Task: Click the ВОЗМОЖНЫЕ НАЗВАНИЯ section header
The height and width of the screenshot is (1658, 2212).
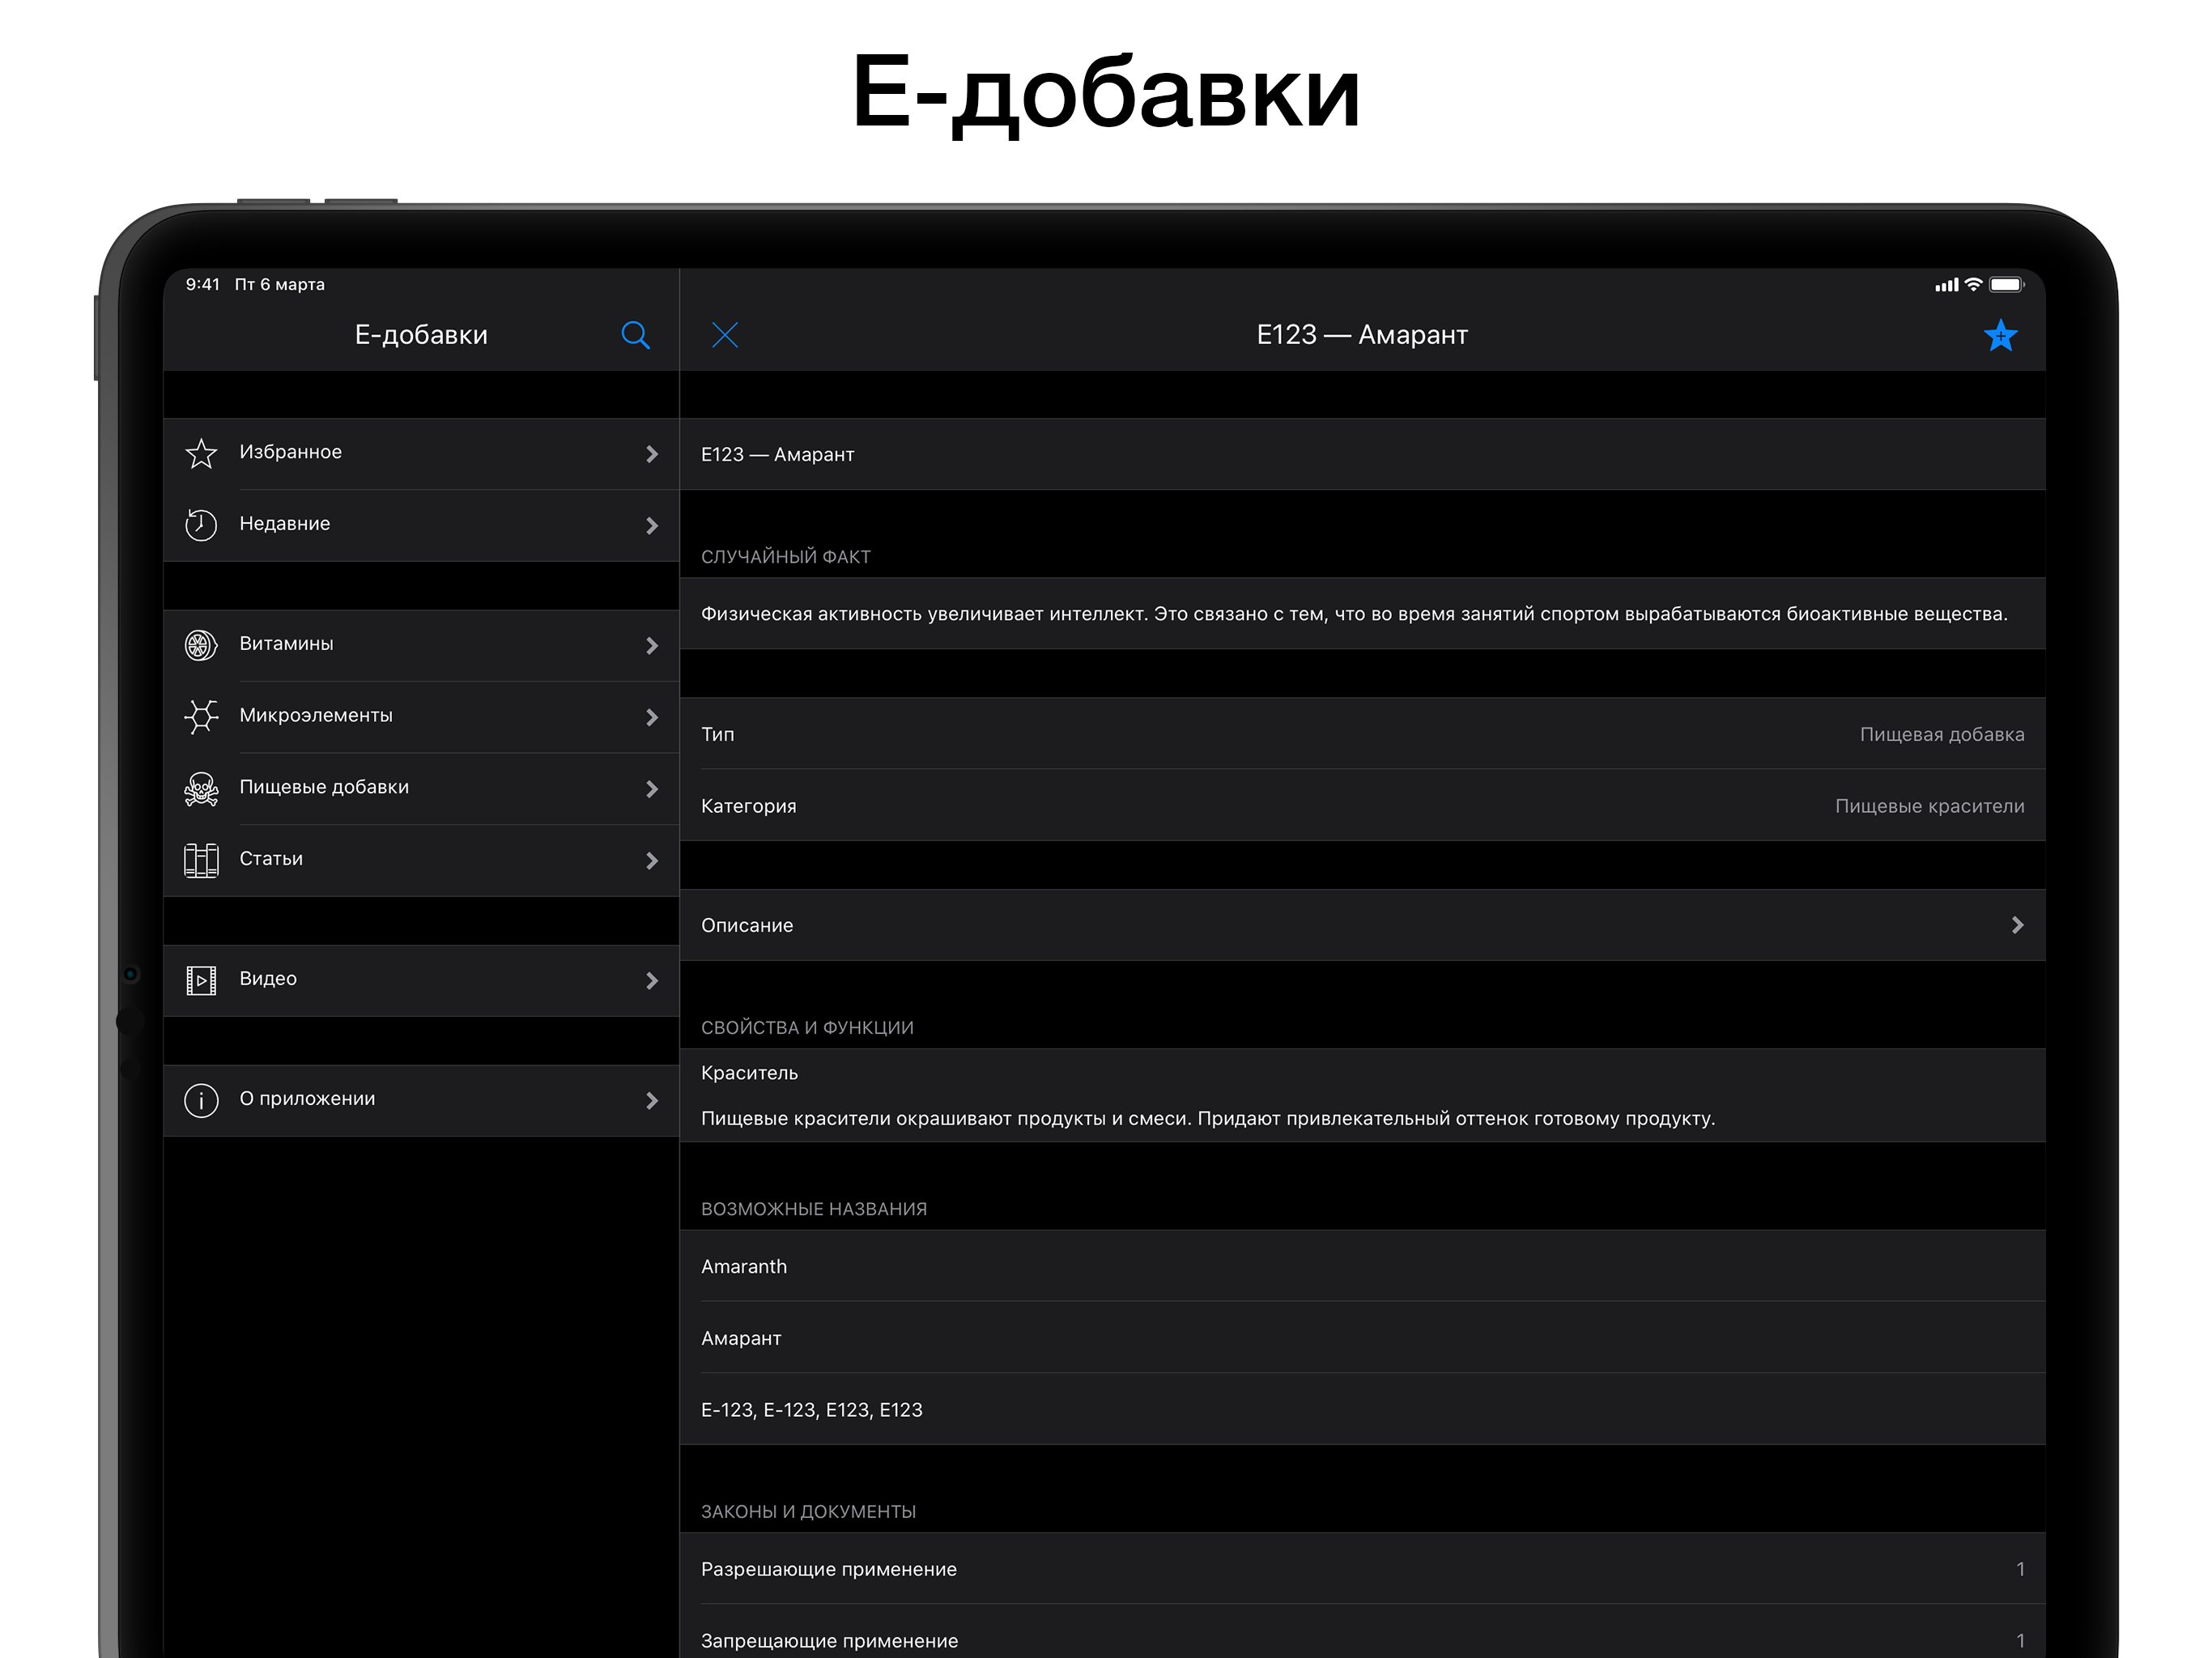Action: [814, 1209]
